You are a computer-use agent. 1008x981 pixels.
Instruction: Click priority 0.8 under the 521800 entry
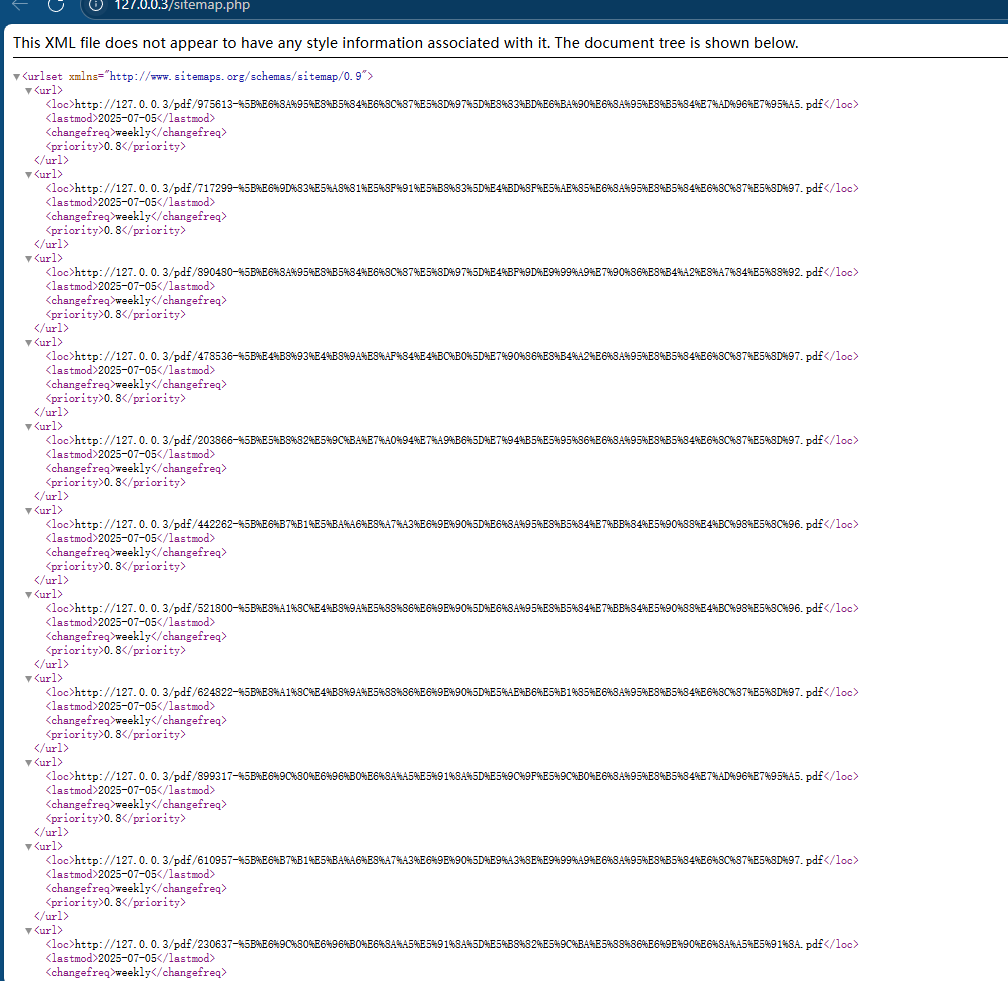[116, 651]
